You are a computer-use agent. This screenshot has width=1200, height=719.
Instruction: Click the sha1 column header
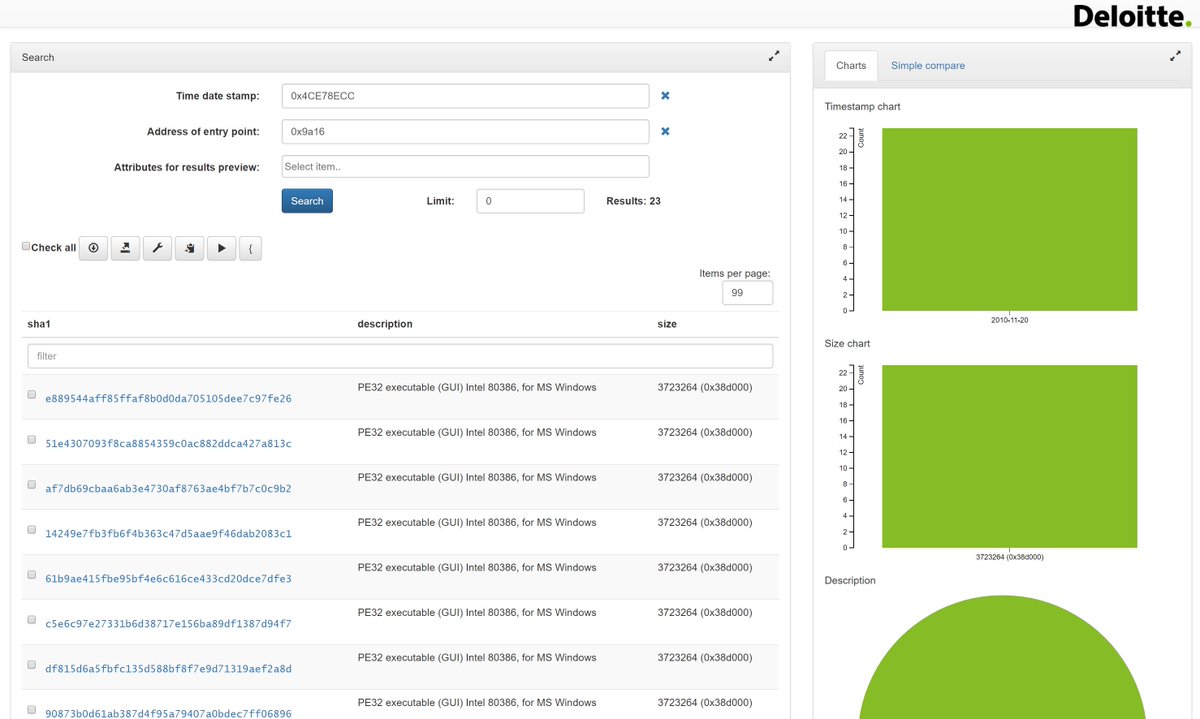click(x=38, y=324)
